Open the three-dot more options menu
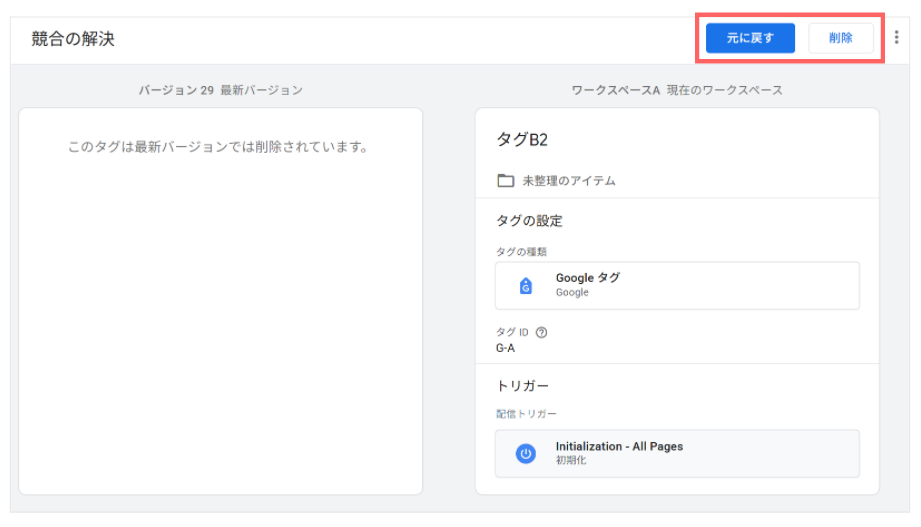This screenshot has width=921, height=527. click(896, 38)
